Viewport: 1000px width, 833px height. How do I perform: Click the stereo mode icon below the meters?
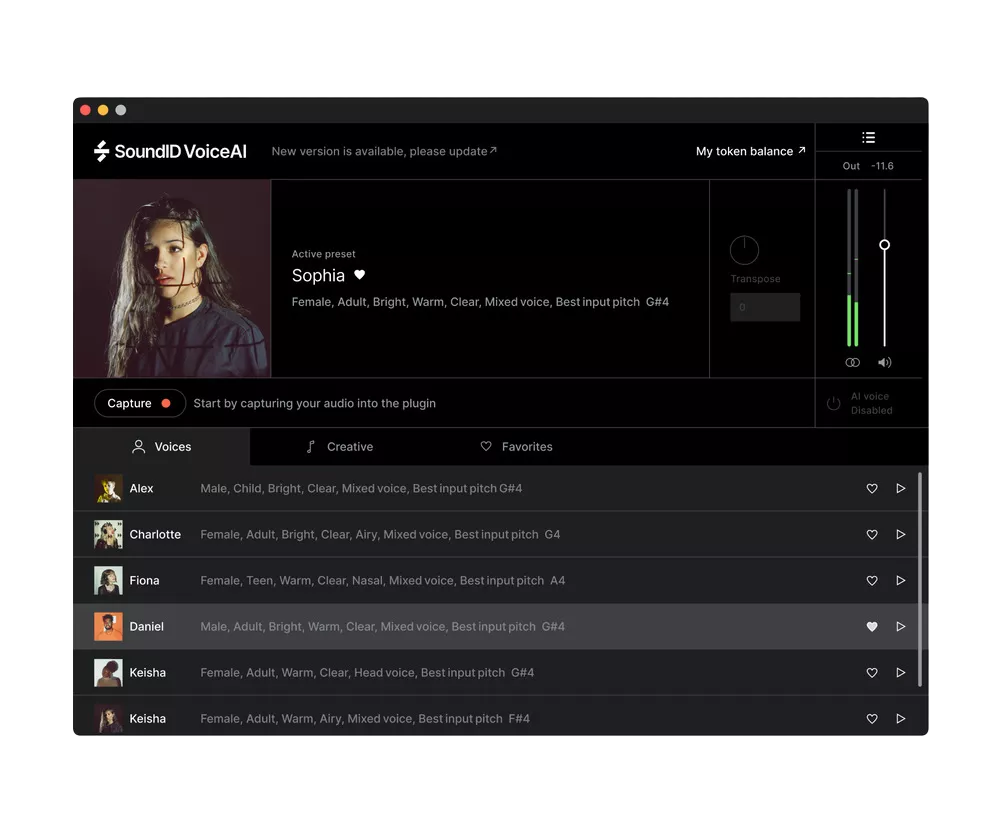(x=852, y=362)
